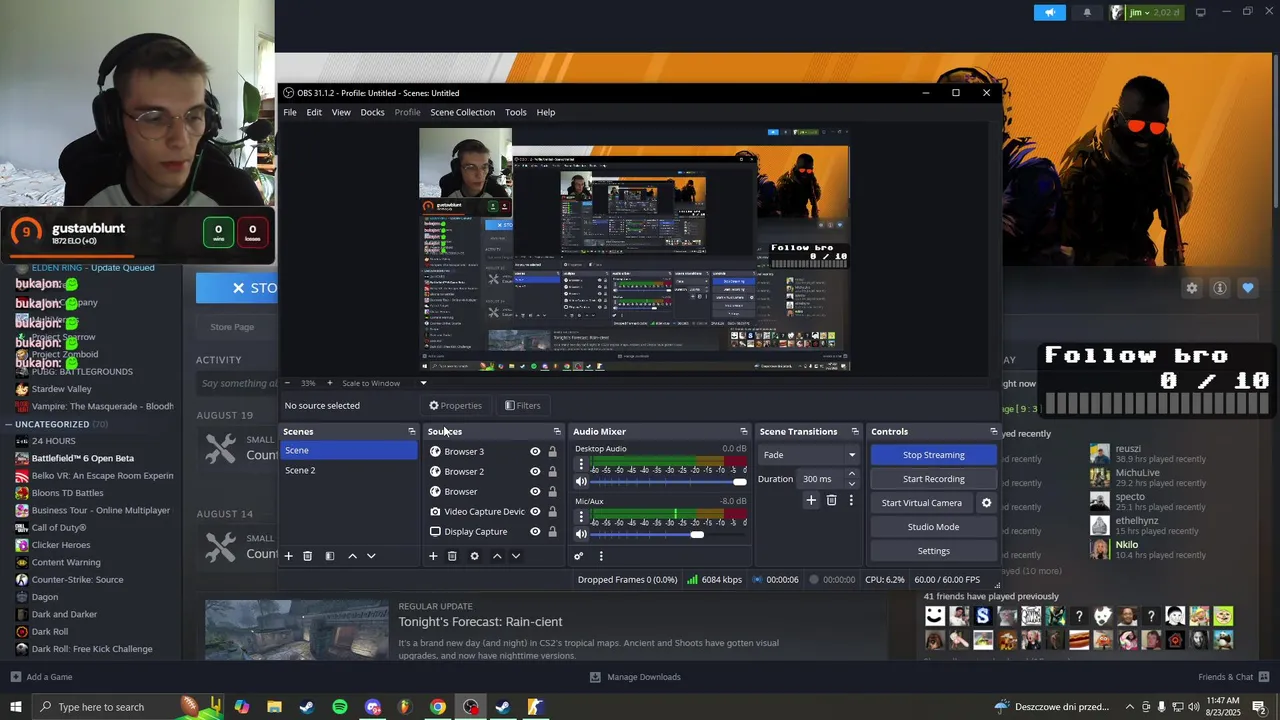
Task: Open Mic/Aux three-dot options
Action: (x=581, y=517)
